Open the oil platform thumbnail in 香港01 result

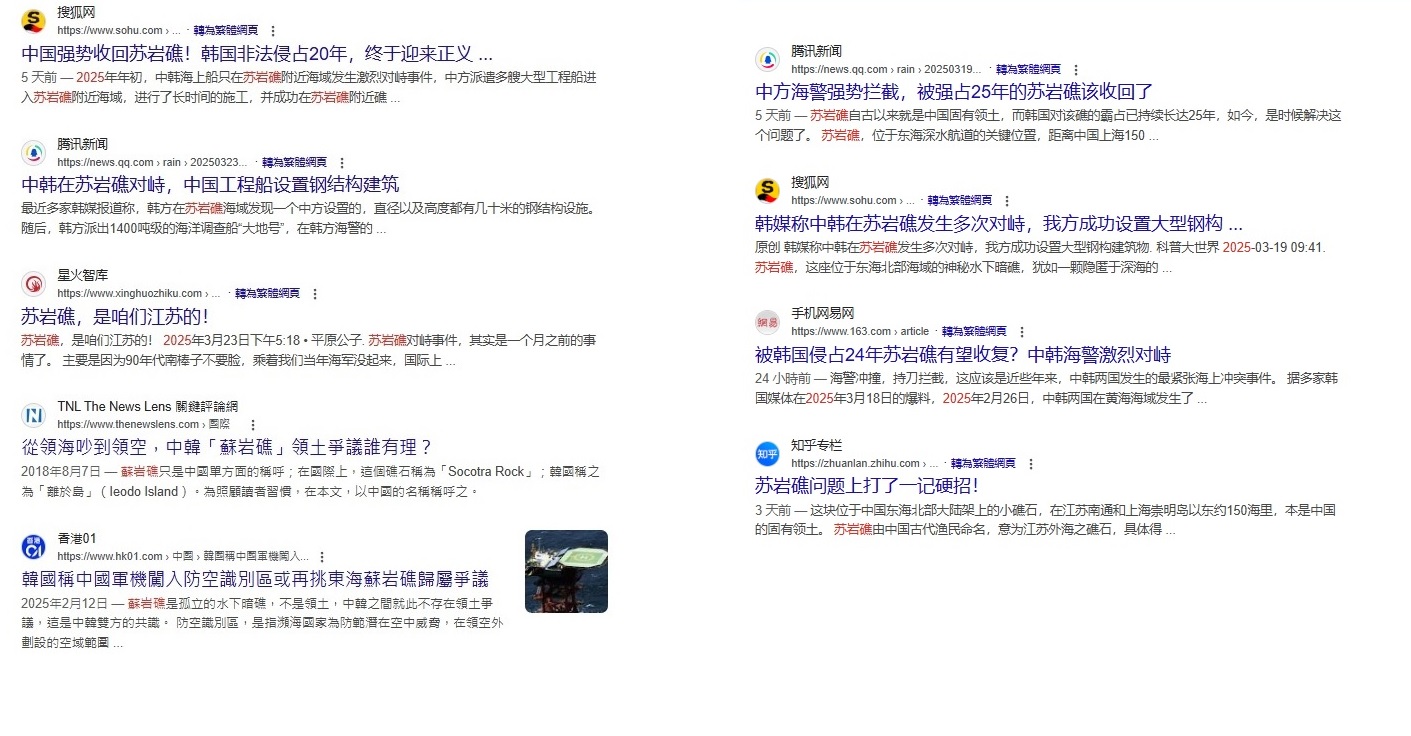566,571
